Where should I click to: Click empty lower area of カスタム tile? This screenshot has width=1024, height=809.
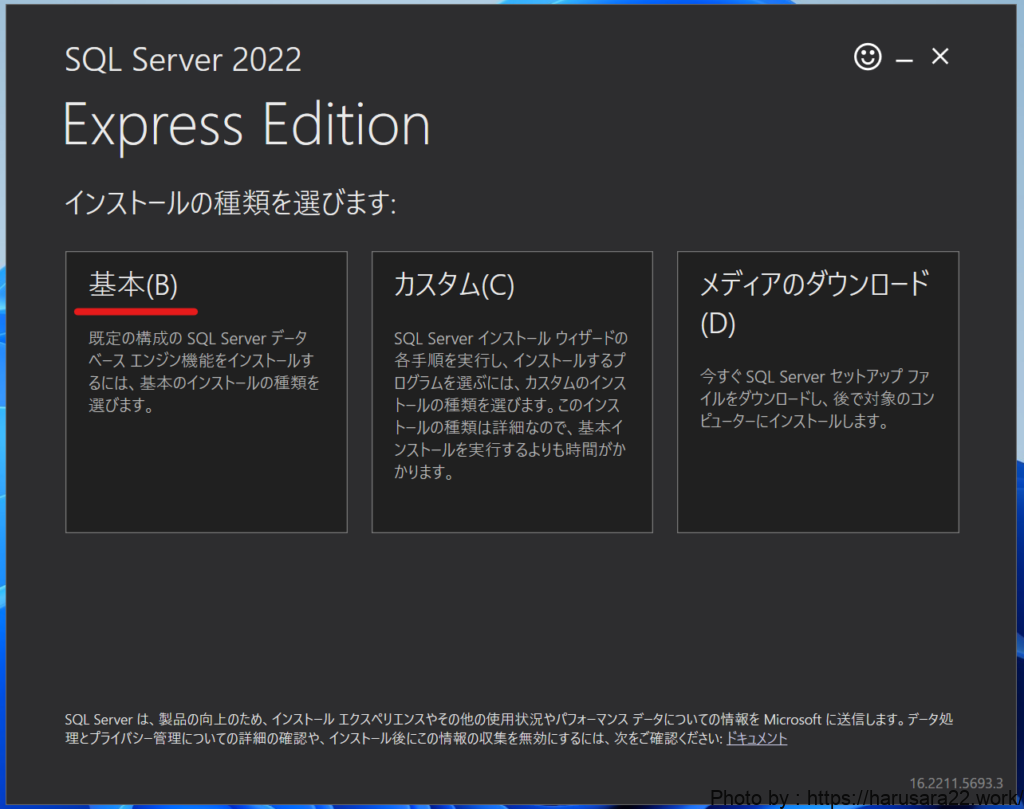(511, 508)
